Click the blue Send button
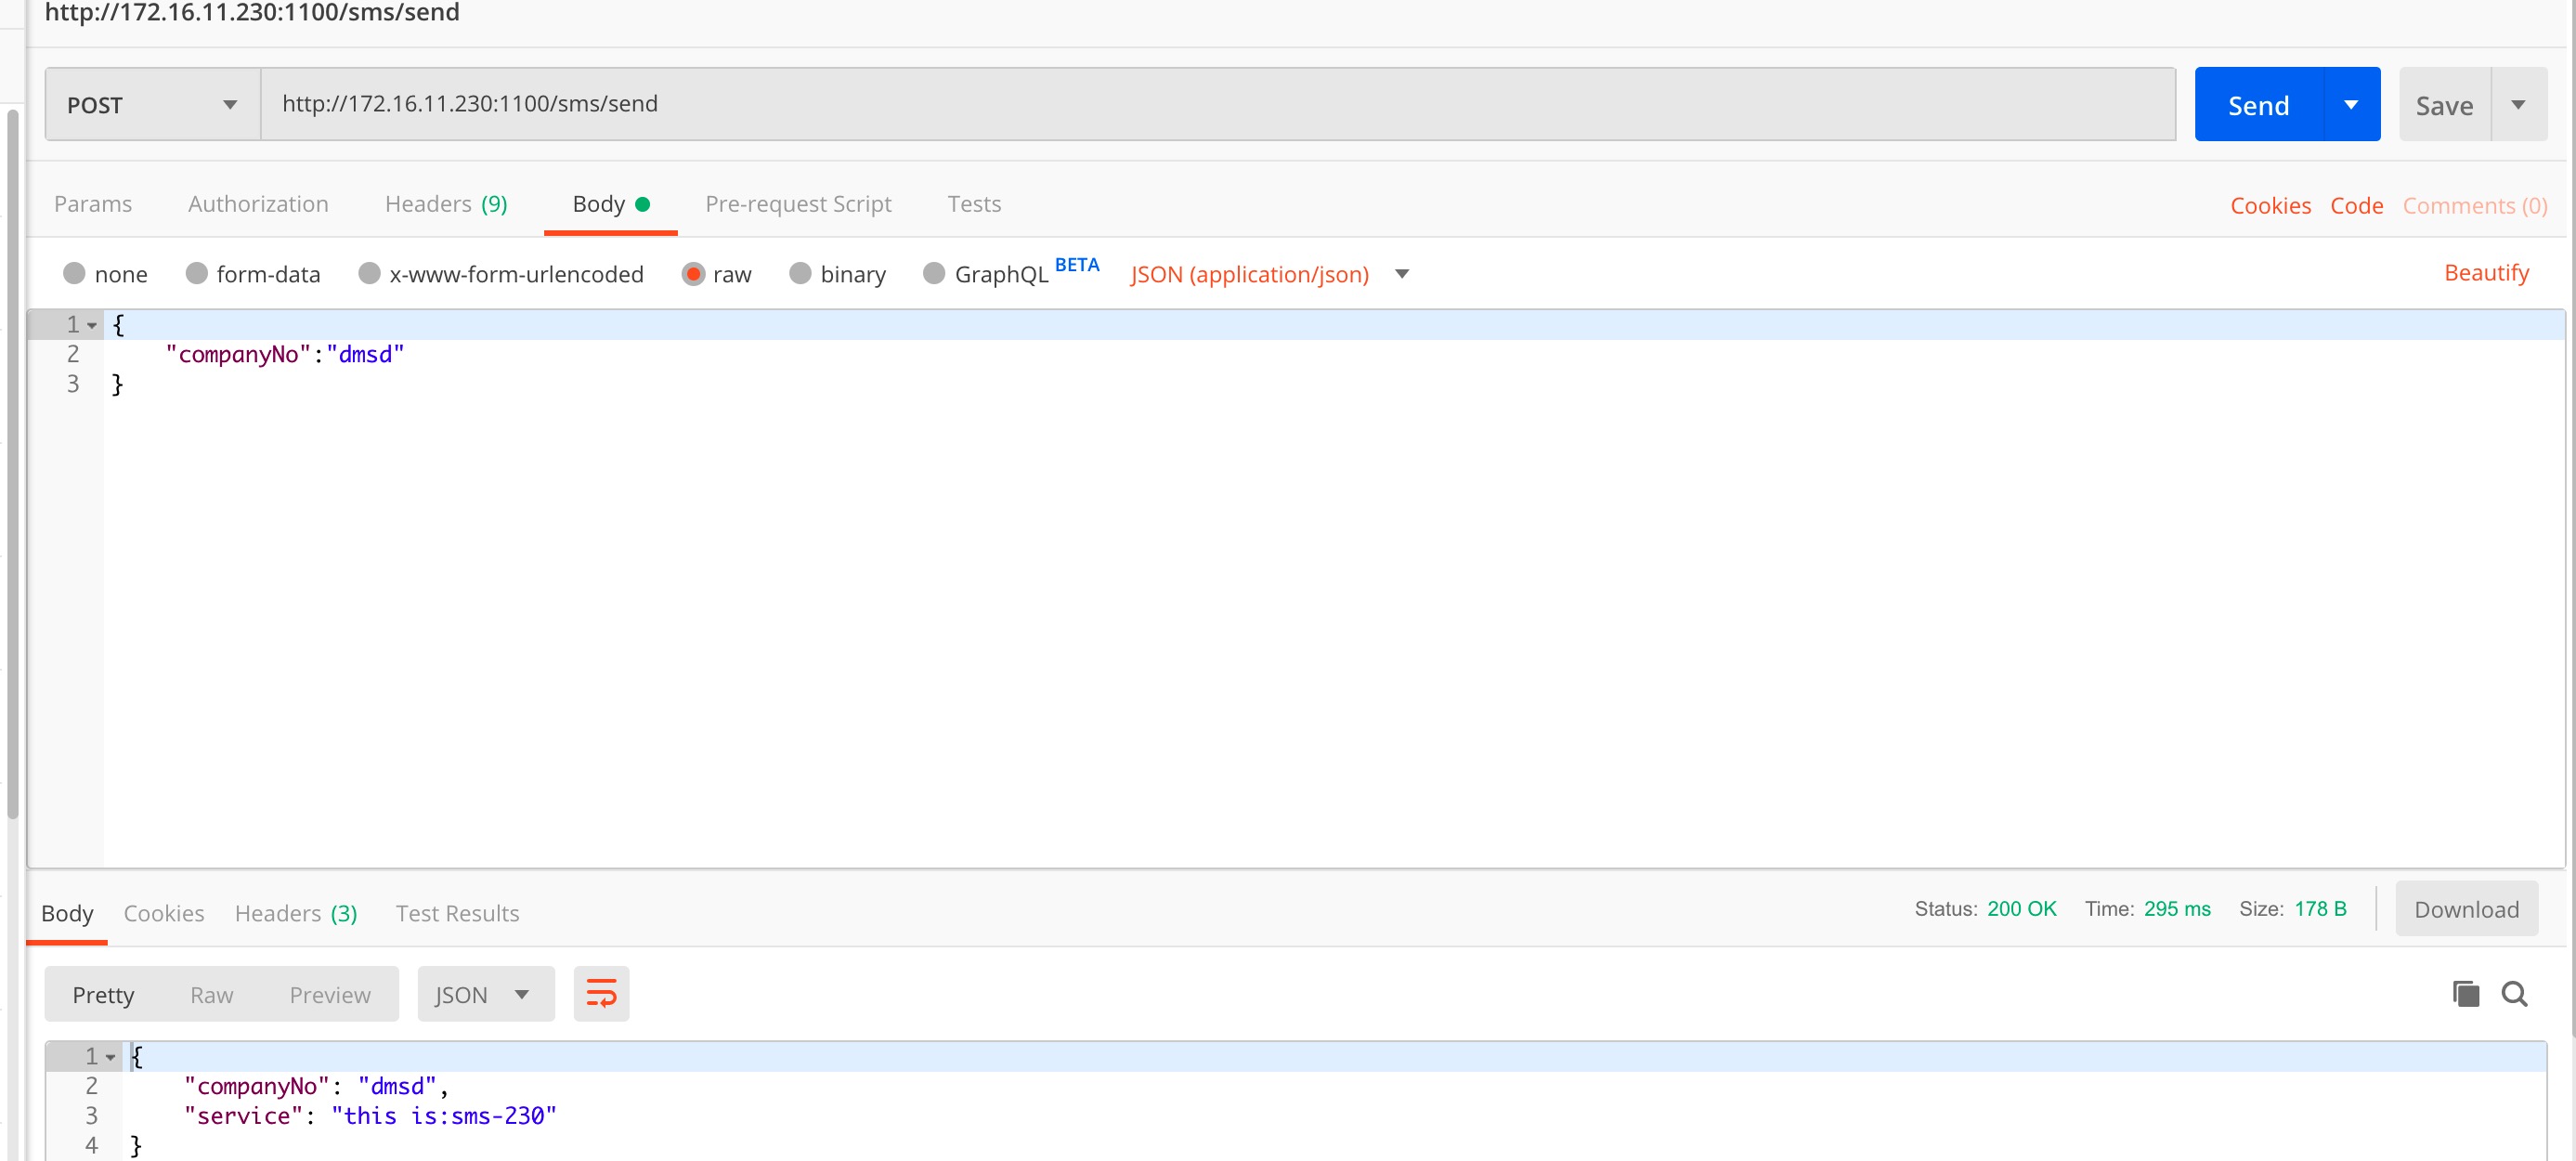The height and width of the screenshot is (1161, 2576). [2258, 104]
